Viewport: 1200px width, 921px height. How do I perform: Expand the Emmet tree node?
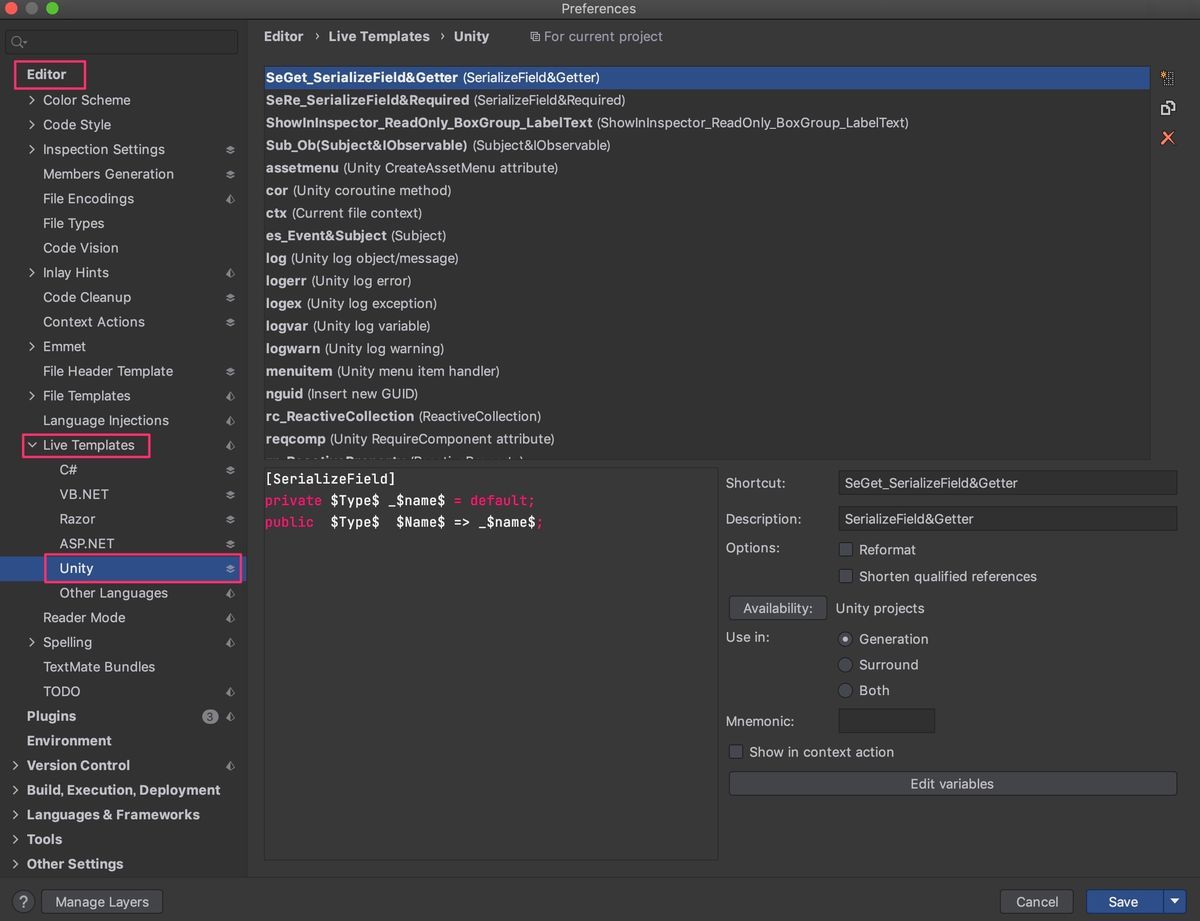[x=32, y=347]
